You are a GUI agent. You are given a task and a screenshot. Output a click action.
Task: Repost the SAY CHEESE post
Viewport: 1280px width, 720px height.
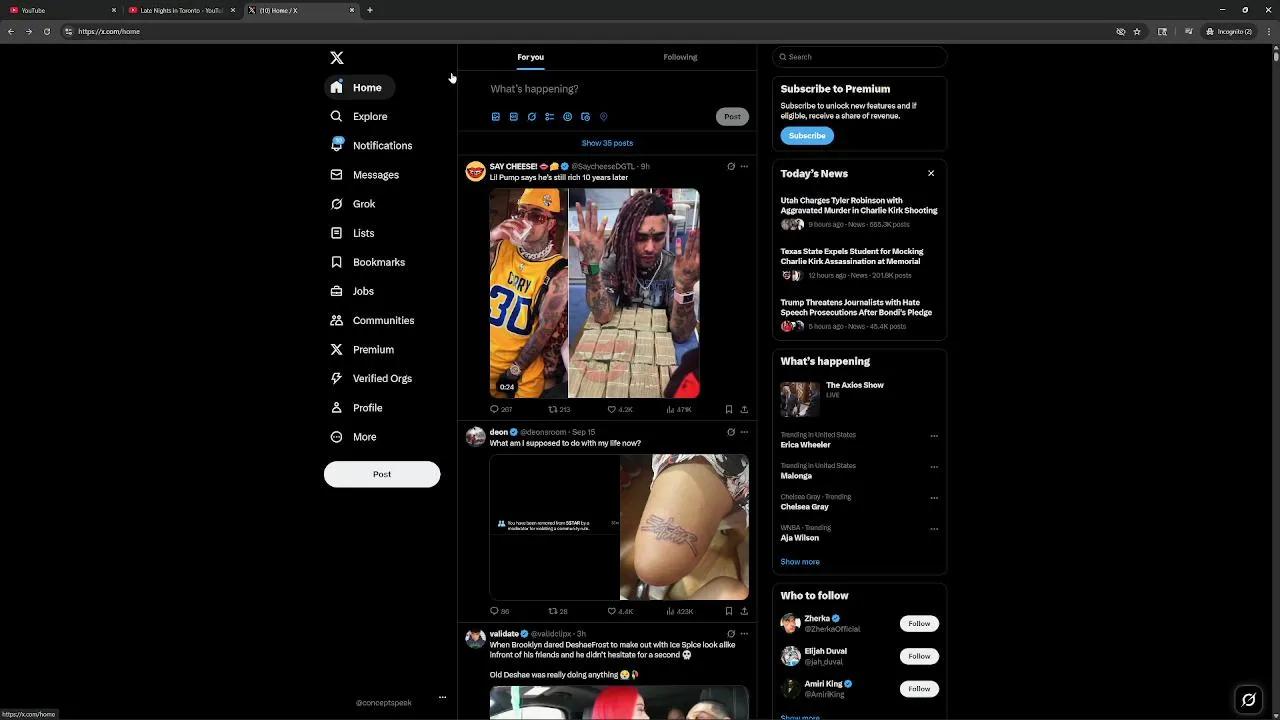click(559, 409)
